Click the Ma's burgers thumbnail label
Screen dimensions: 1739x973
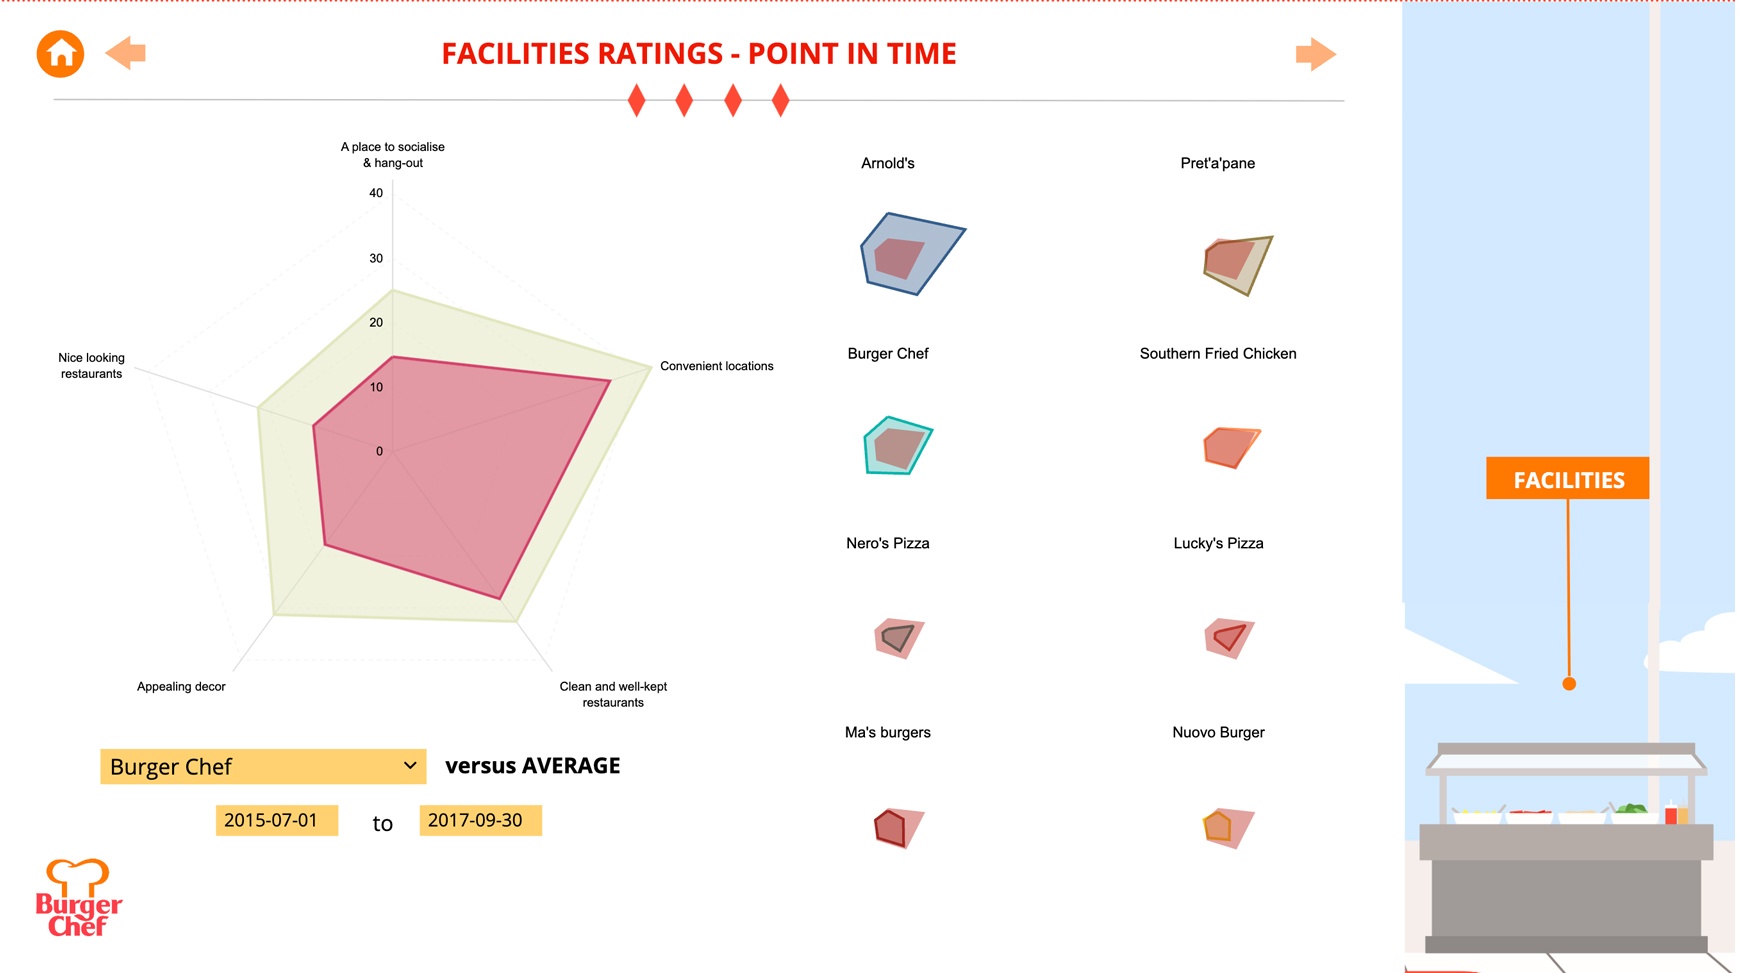887,732
